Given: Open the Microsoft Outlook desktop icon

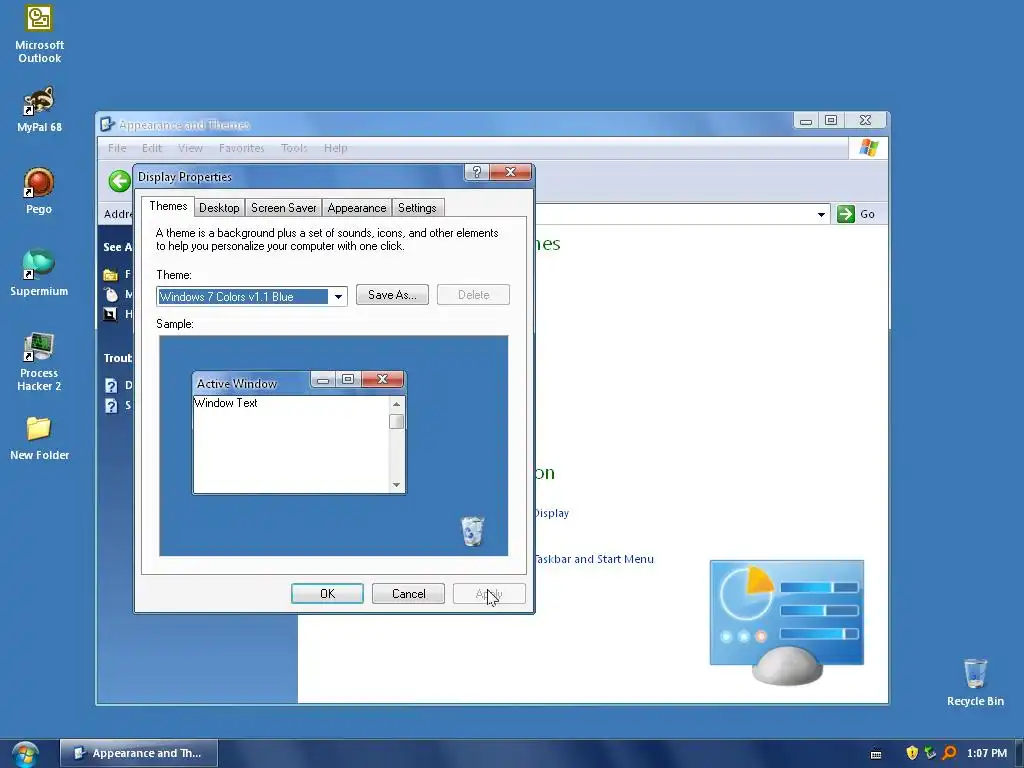Looking at the screenshot, I should click(39, 34).
